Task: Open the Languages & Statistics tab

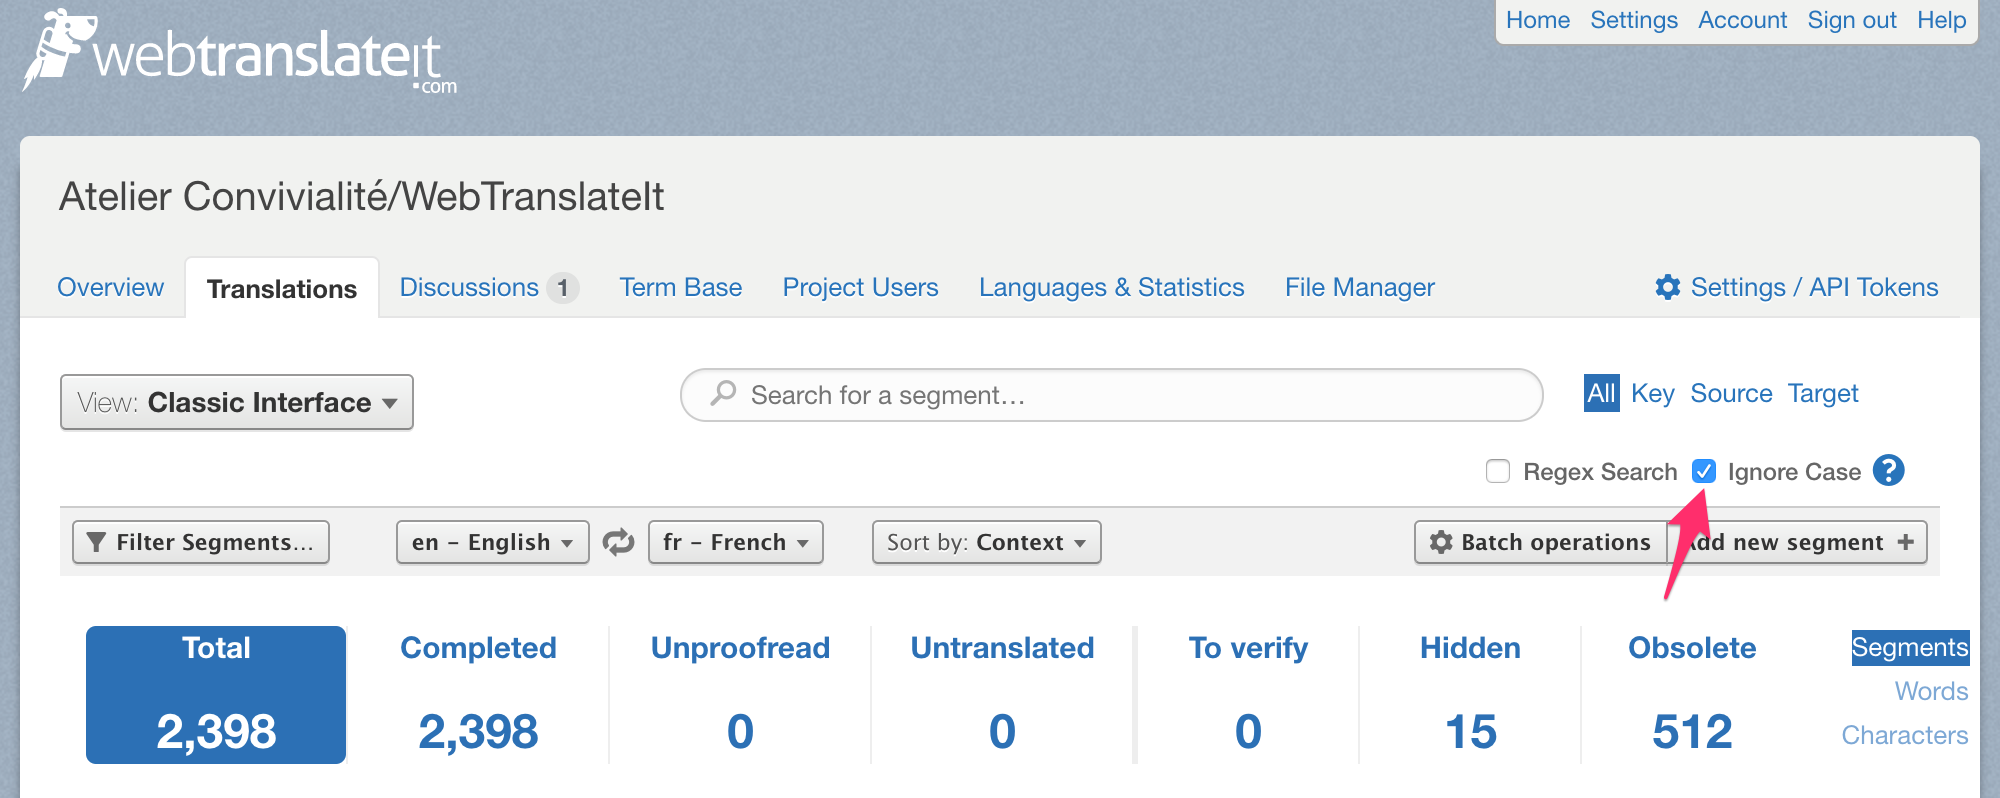Action: (x=1112, y=287)
